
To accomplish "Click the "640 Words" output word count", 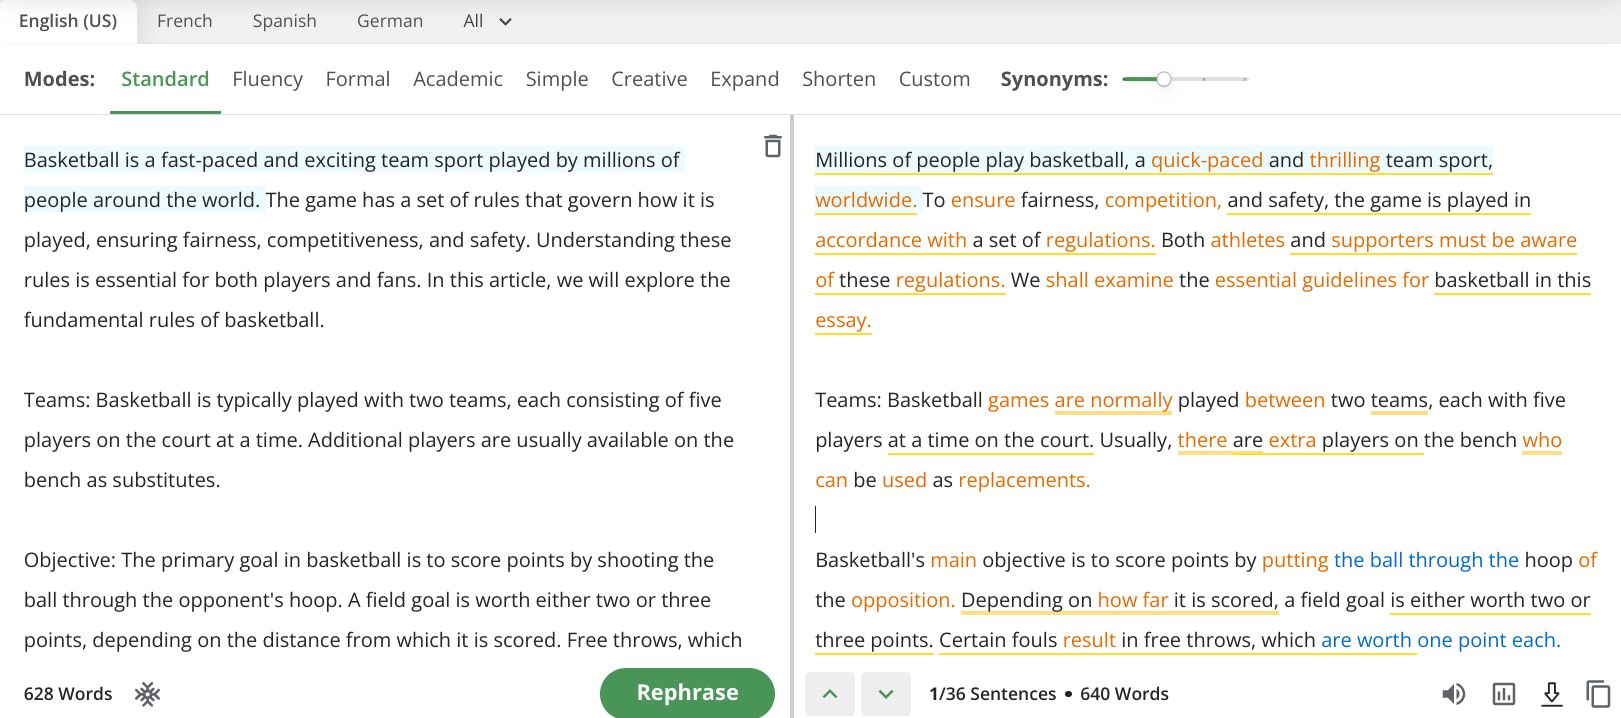I will click(1124, 694).
